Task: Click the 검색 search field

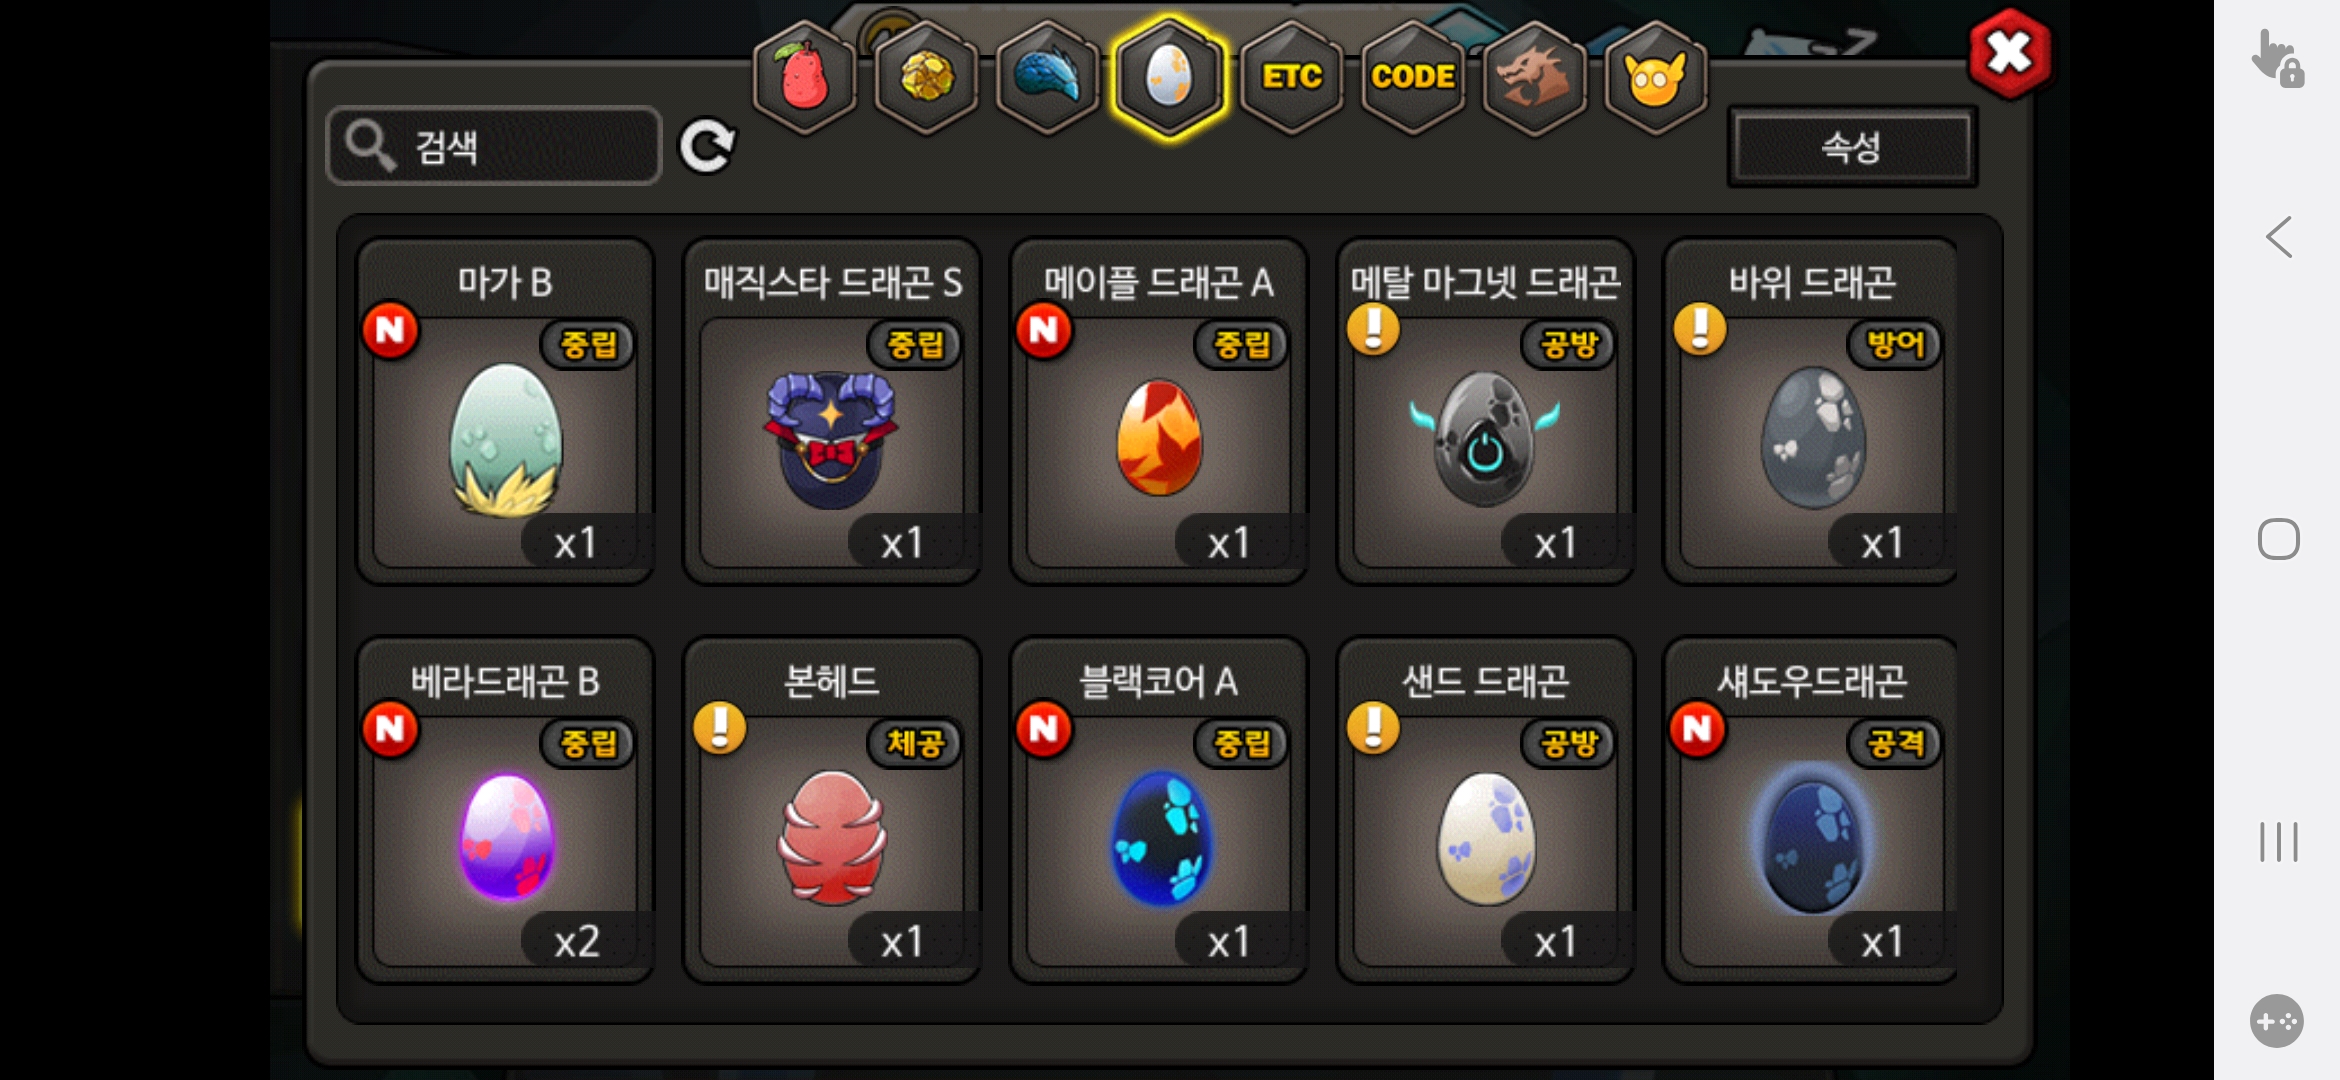Action: point(494,146)
